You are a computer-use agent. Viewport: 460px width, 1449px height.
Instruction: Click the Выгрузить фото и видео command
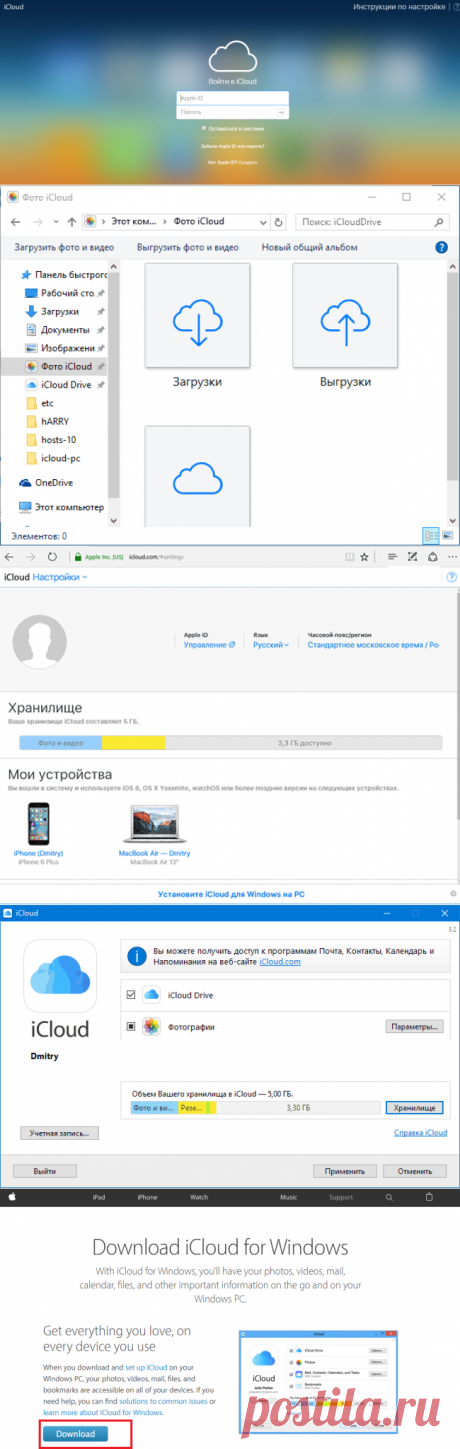click(x=188, y=247)
